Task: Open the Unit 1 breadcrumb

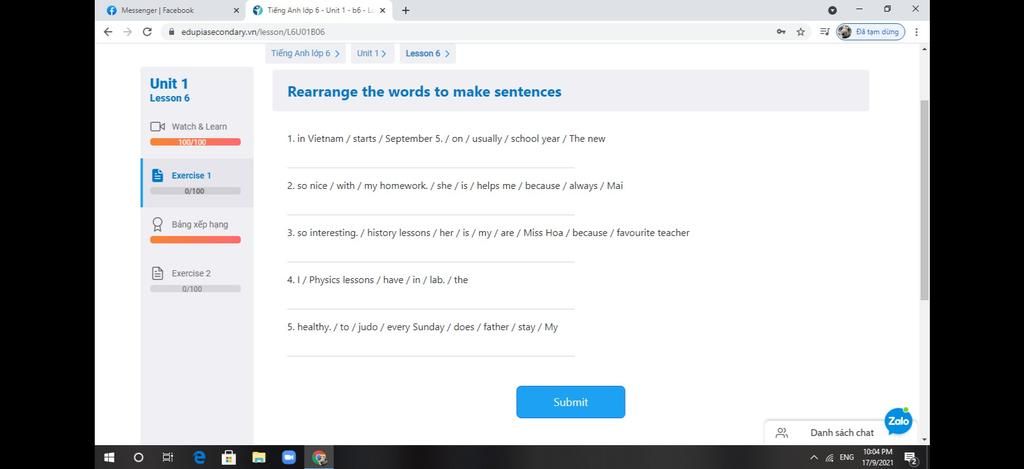Action: (372, 54)
